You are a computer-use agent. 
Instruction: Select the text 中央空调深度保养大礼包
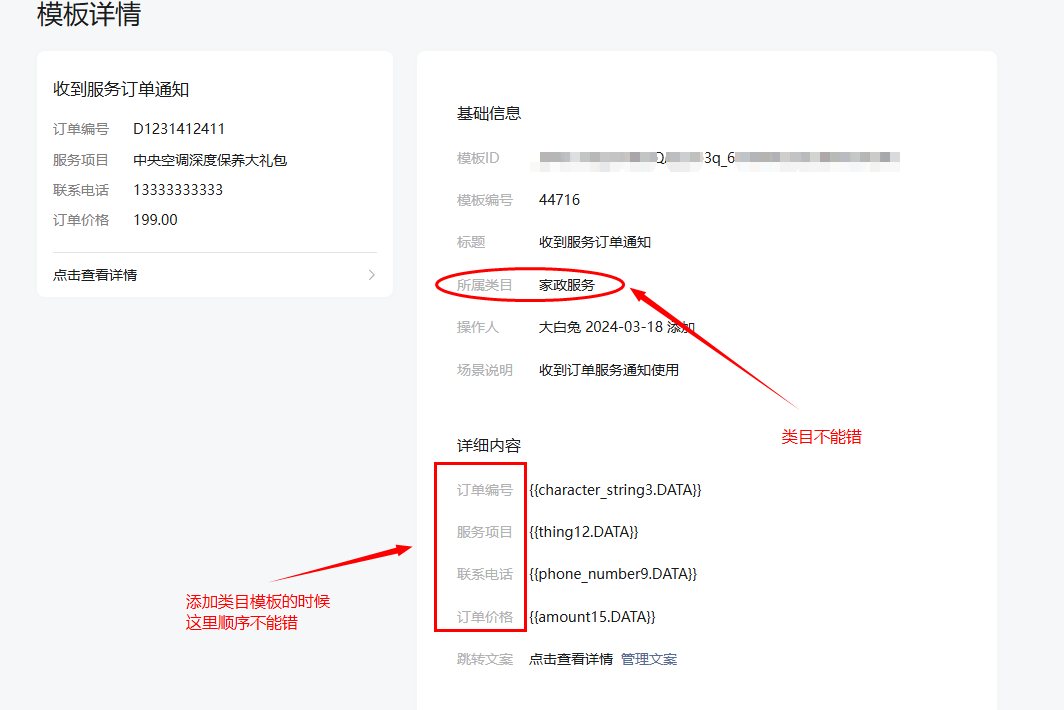[210, 160]
